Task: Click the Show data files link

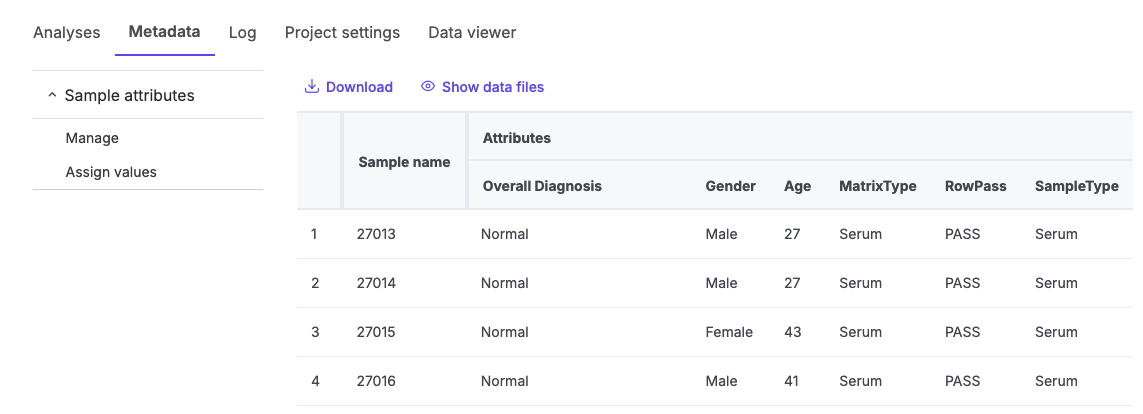Action: pyautogui.click(x=492, y=87)
